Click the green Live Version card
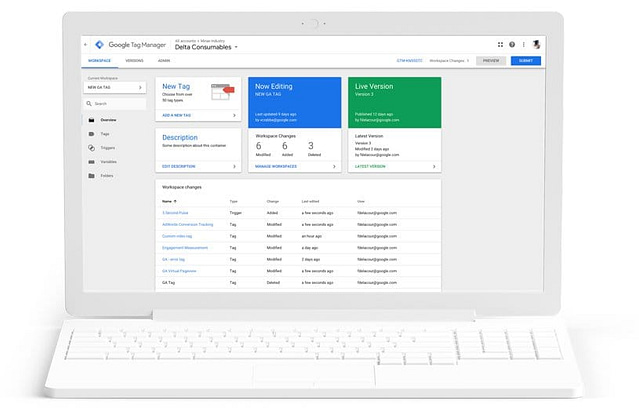The image size is (639, 408). click(394, 102)
